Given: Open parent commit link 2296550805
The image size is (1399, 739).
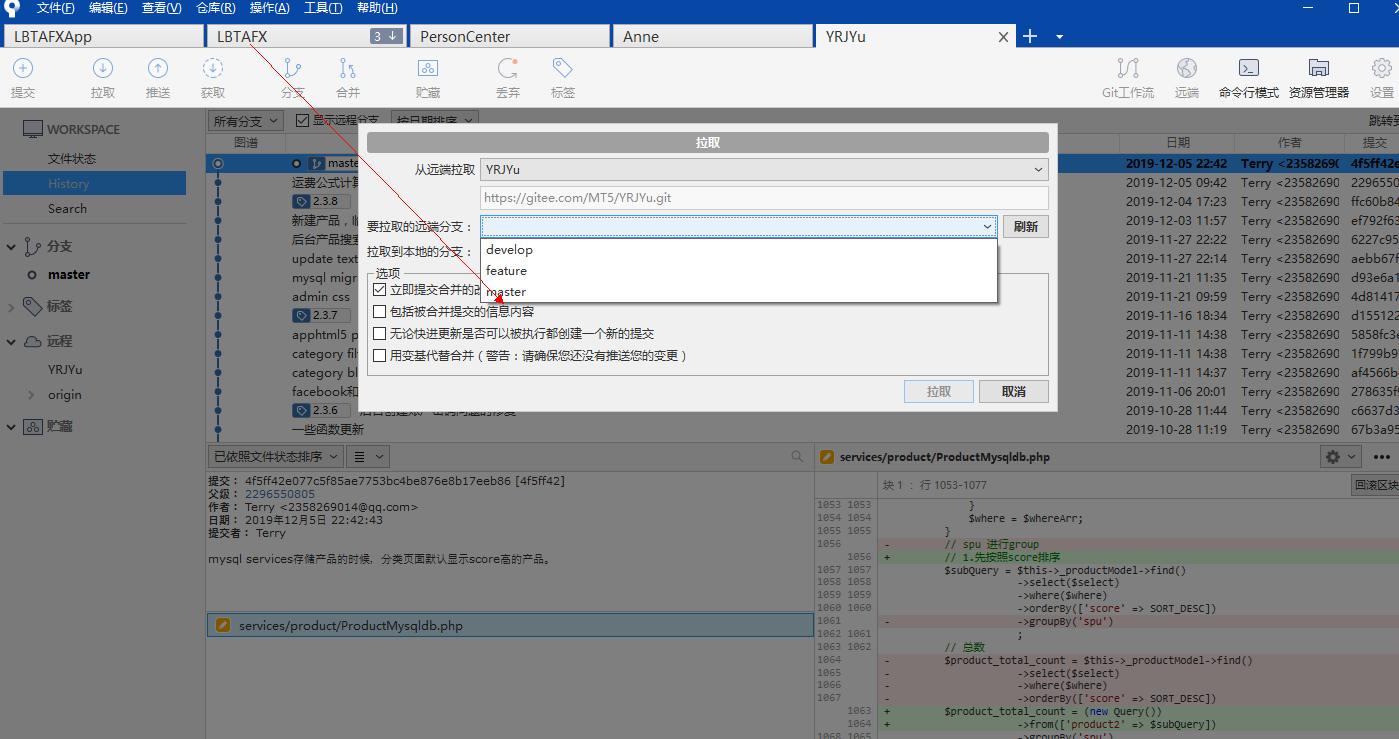Looking at the screenshot, I should 279,494.
